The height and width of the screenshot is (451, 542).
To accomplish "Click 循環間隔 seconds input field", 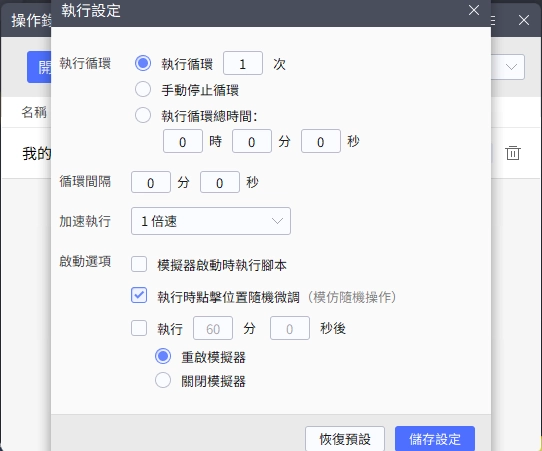I will (220, 182).
